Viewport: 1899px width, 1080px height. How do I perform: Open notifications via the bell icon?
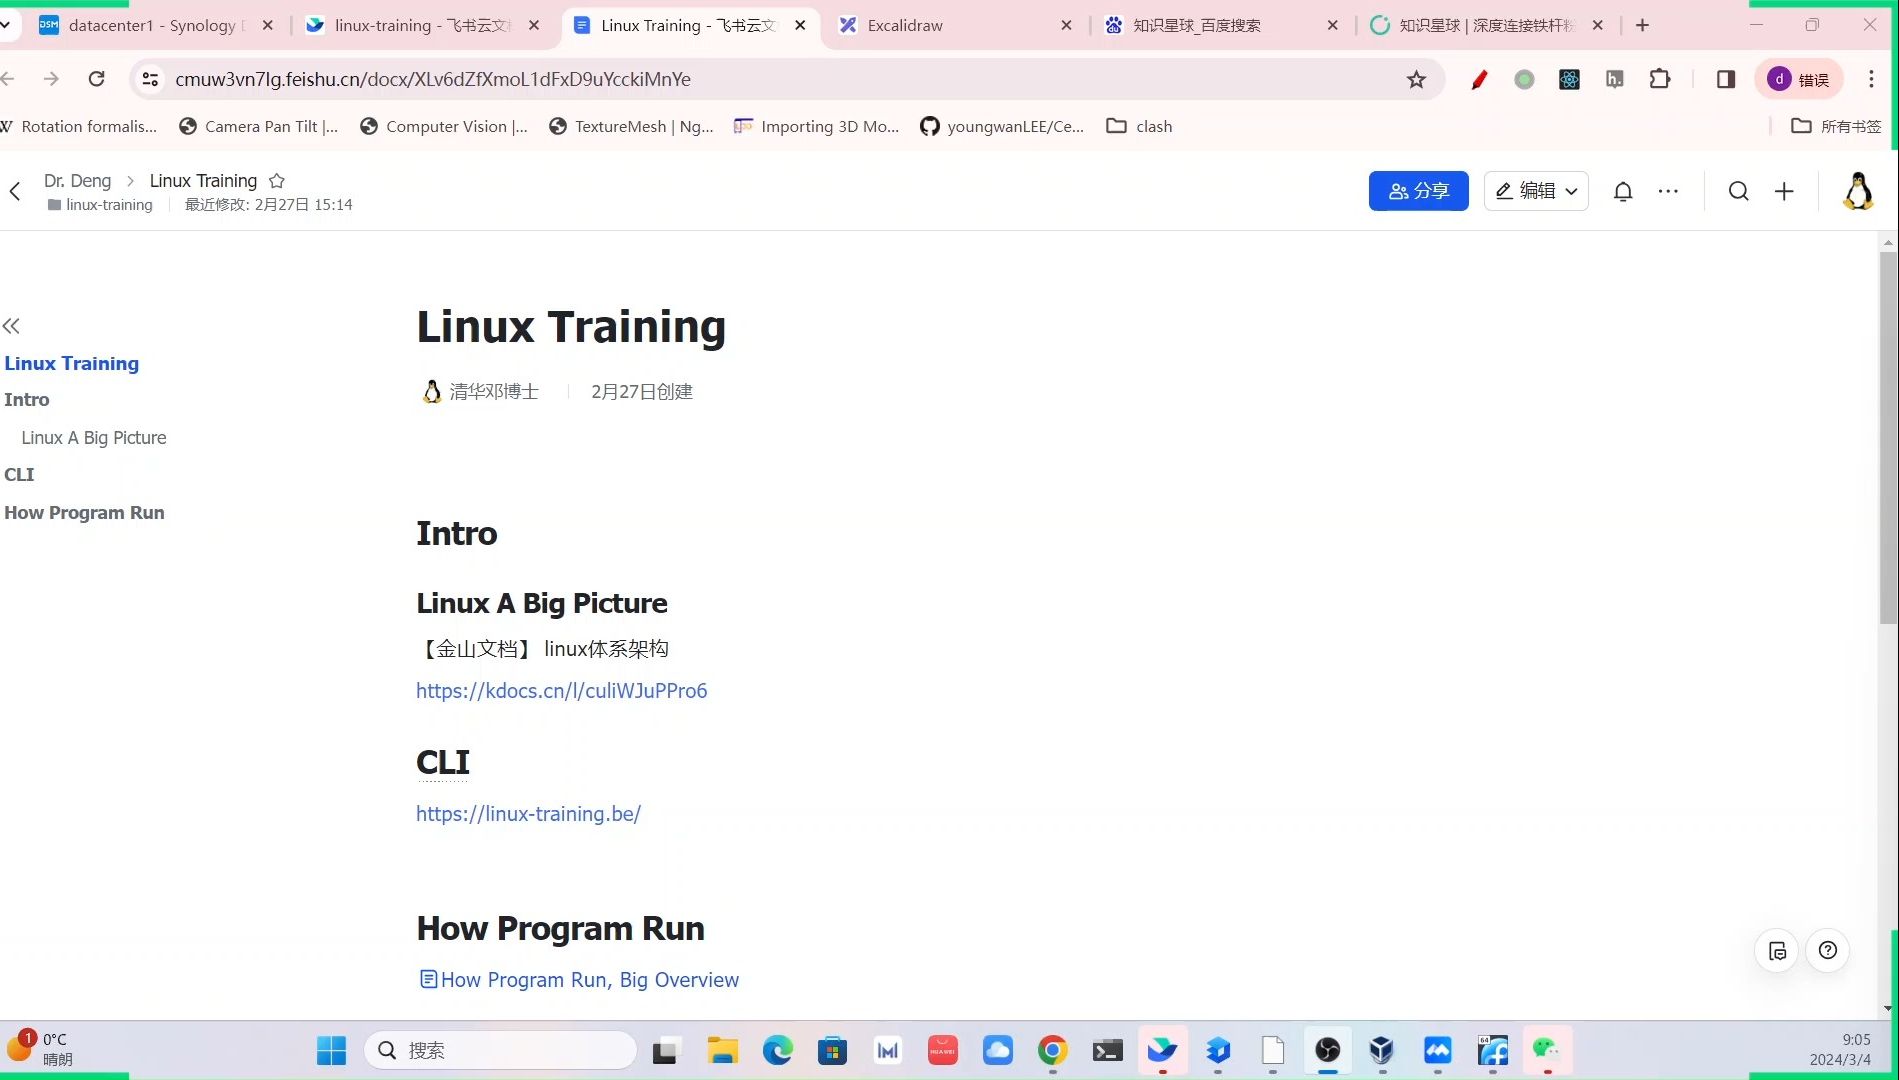click(x=1622, y=190)
